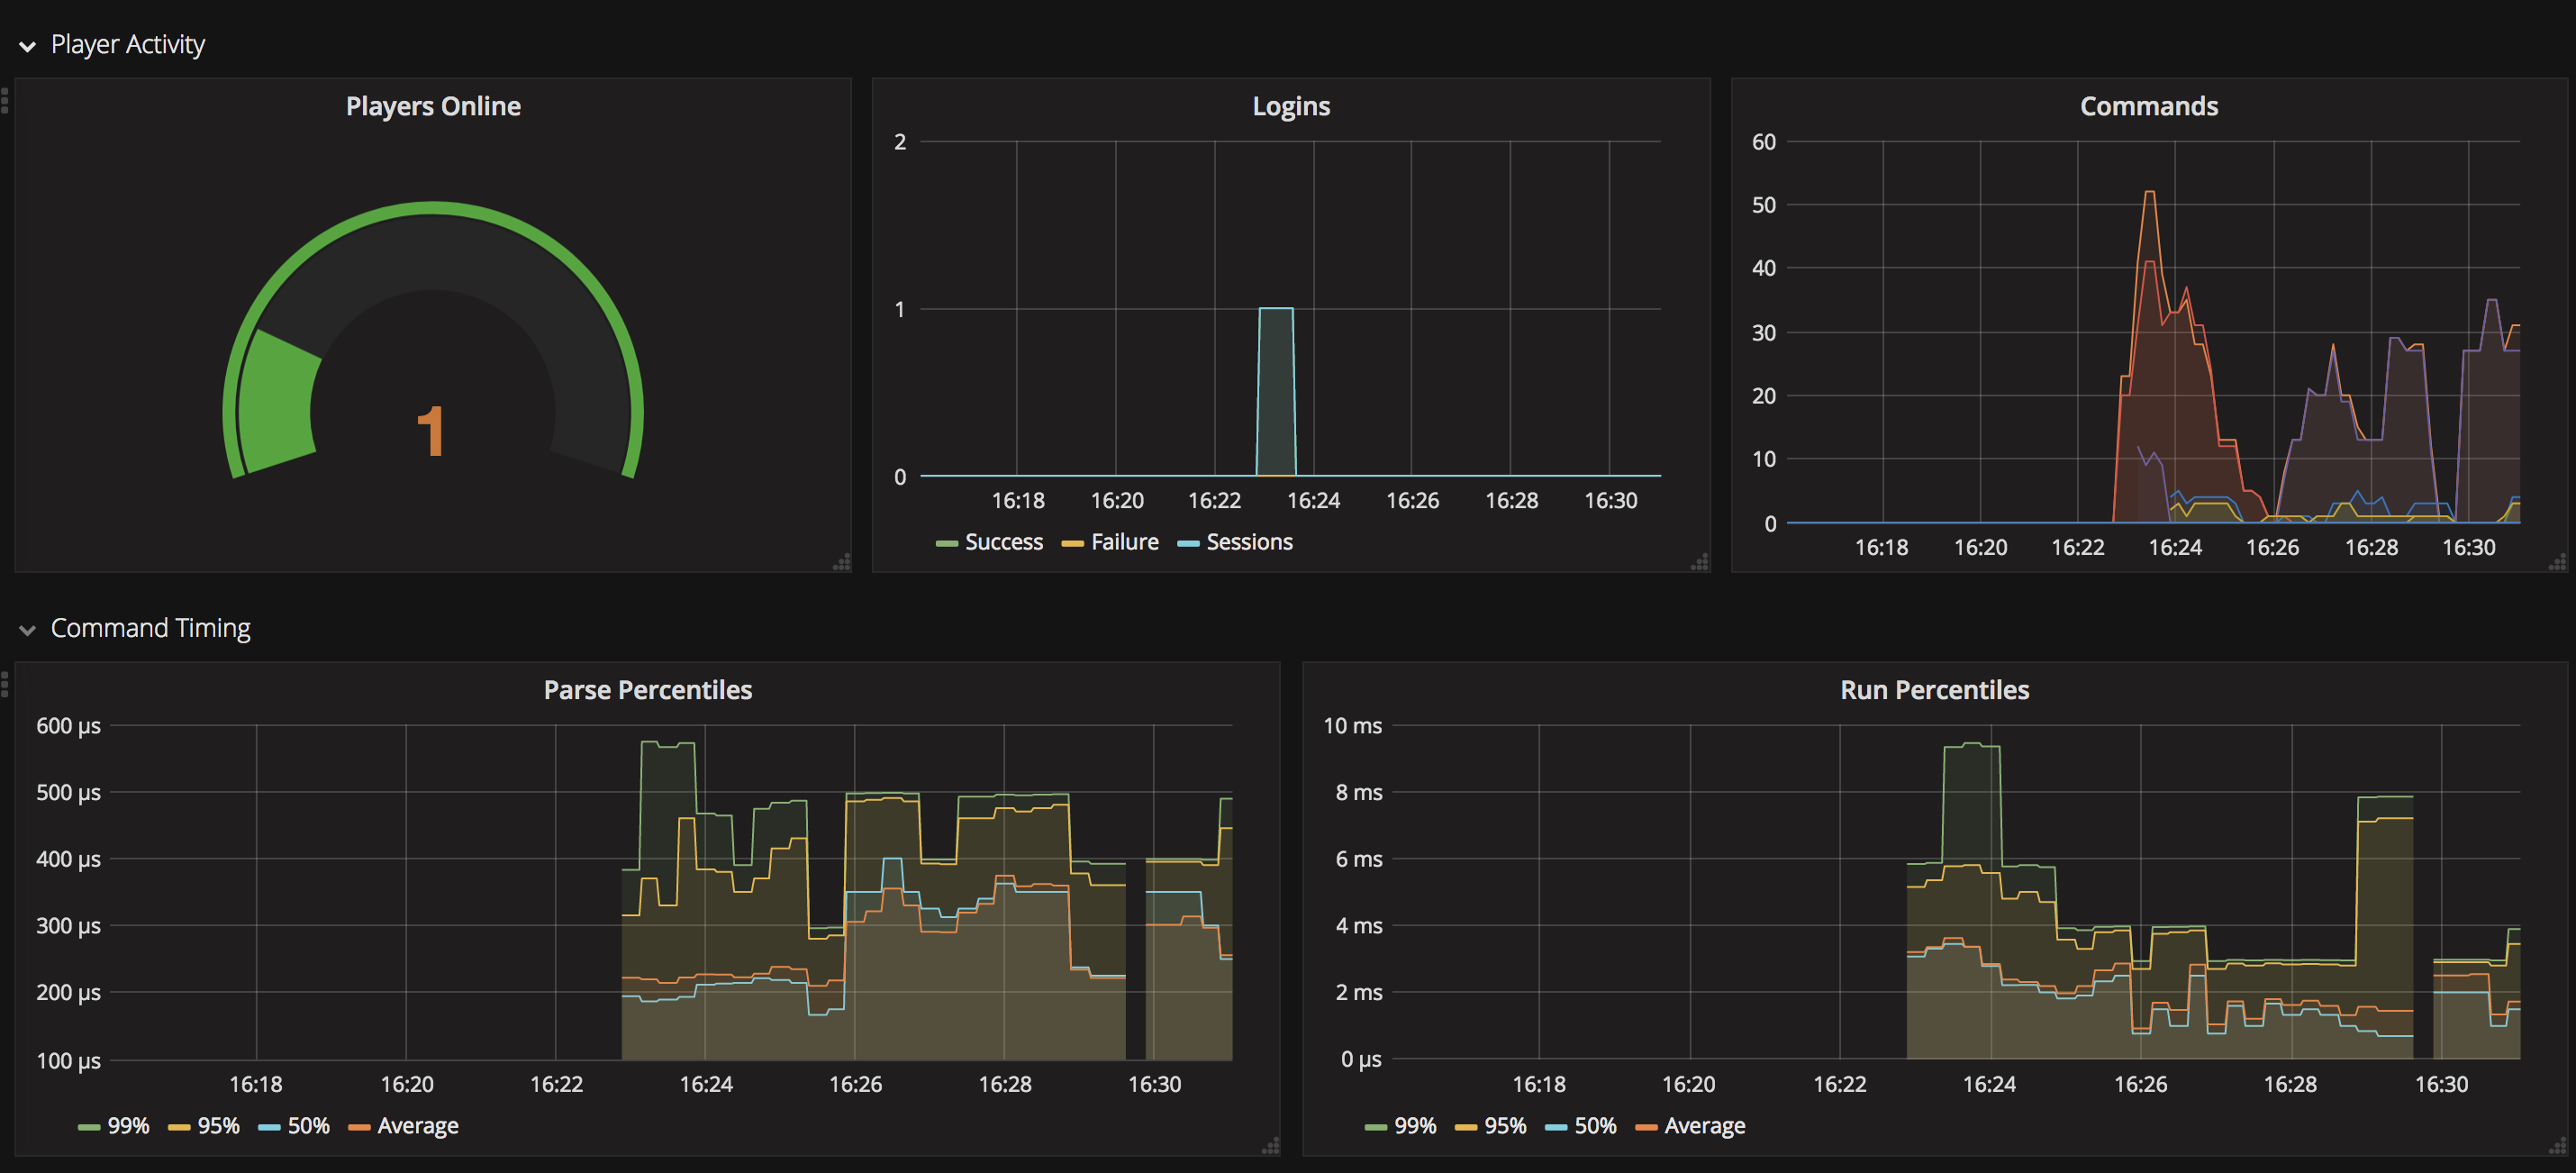Screen dimensions: 2576x1173
Task: Toggle 99% series in Parse Percentiles legend
Action: 128,1126
